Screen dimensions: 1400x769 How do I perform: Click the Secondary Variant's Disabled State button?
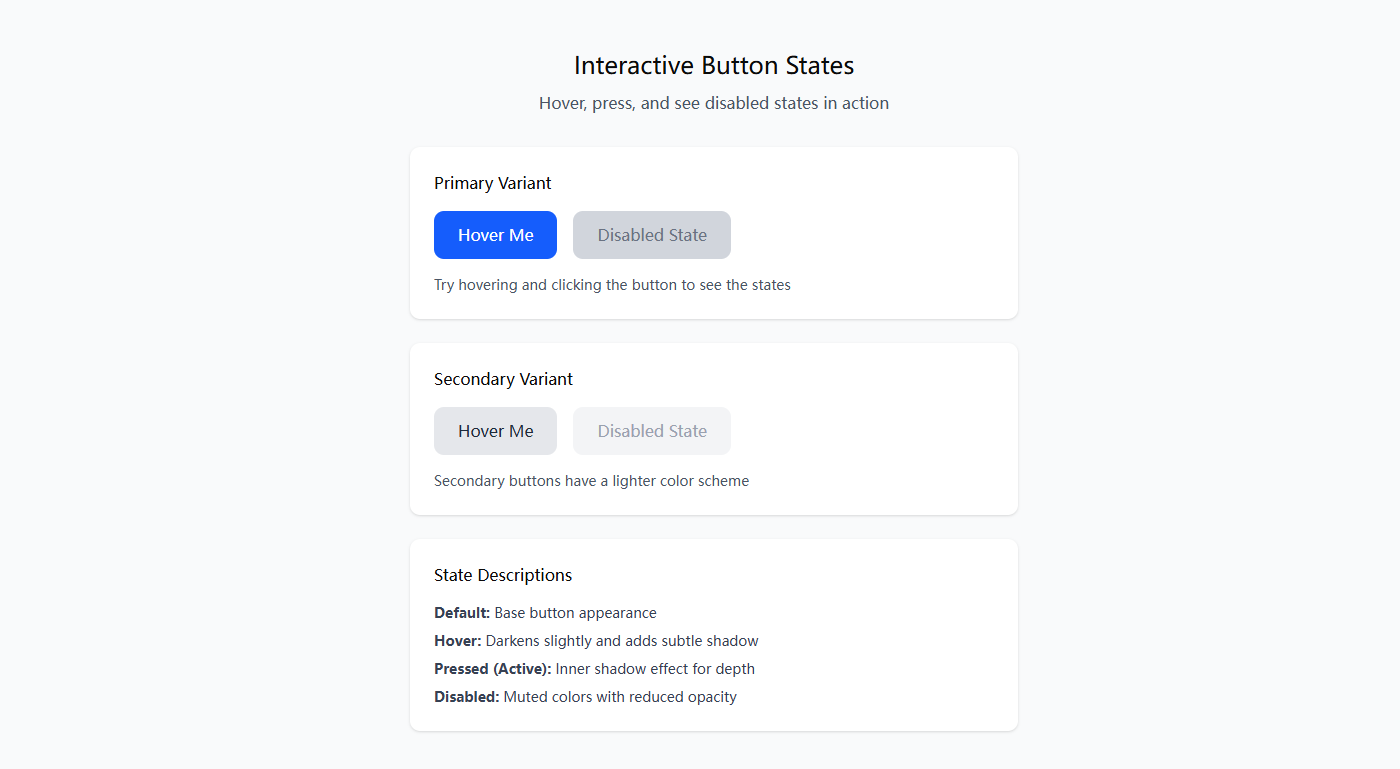tap(652, 431)
